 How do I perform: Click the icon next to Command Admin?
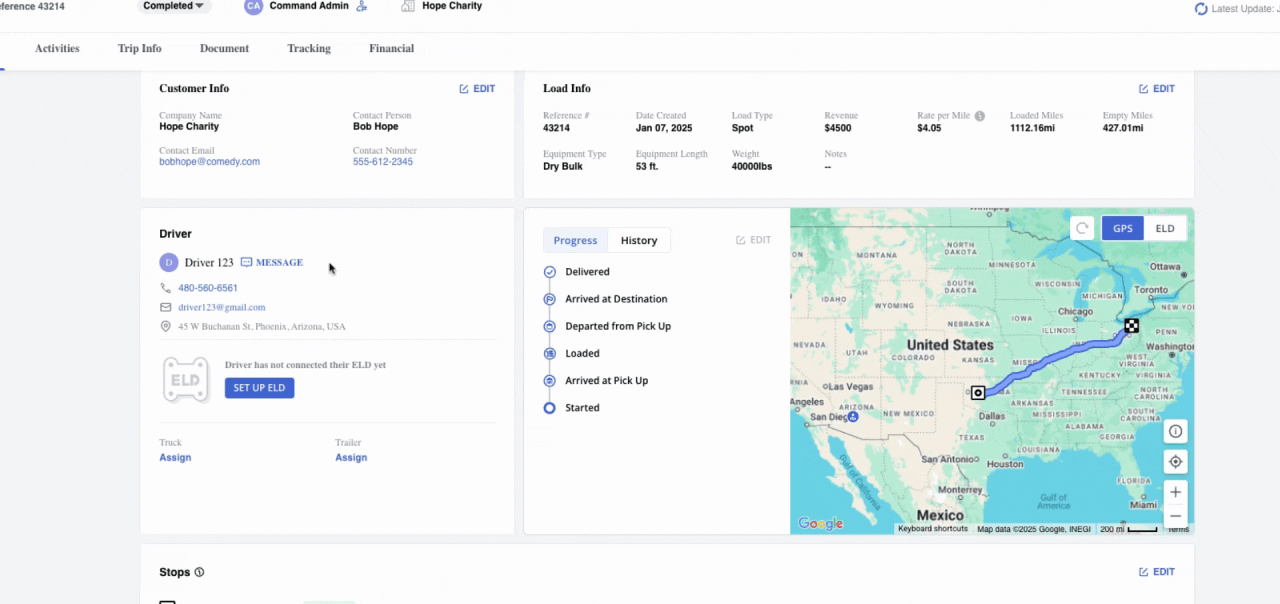tap(362, 6)
